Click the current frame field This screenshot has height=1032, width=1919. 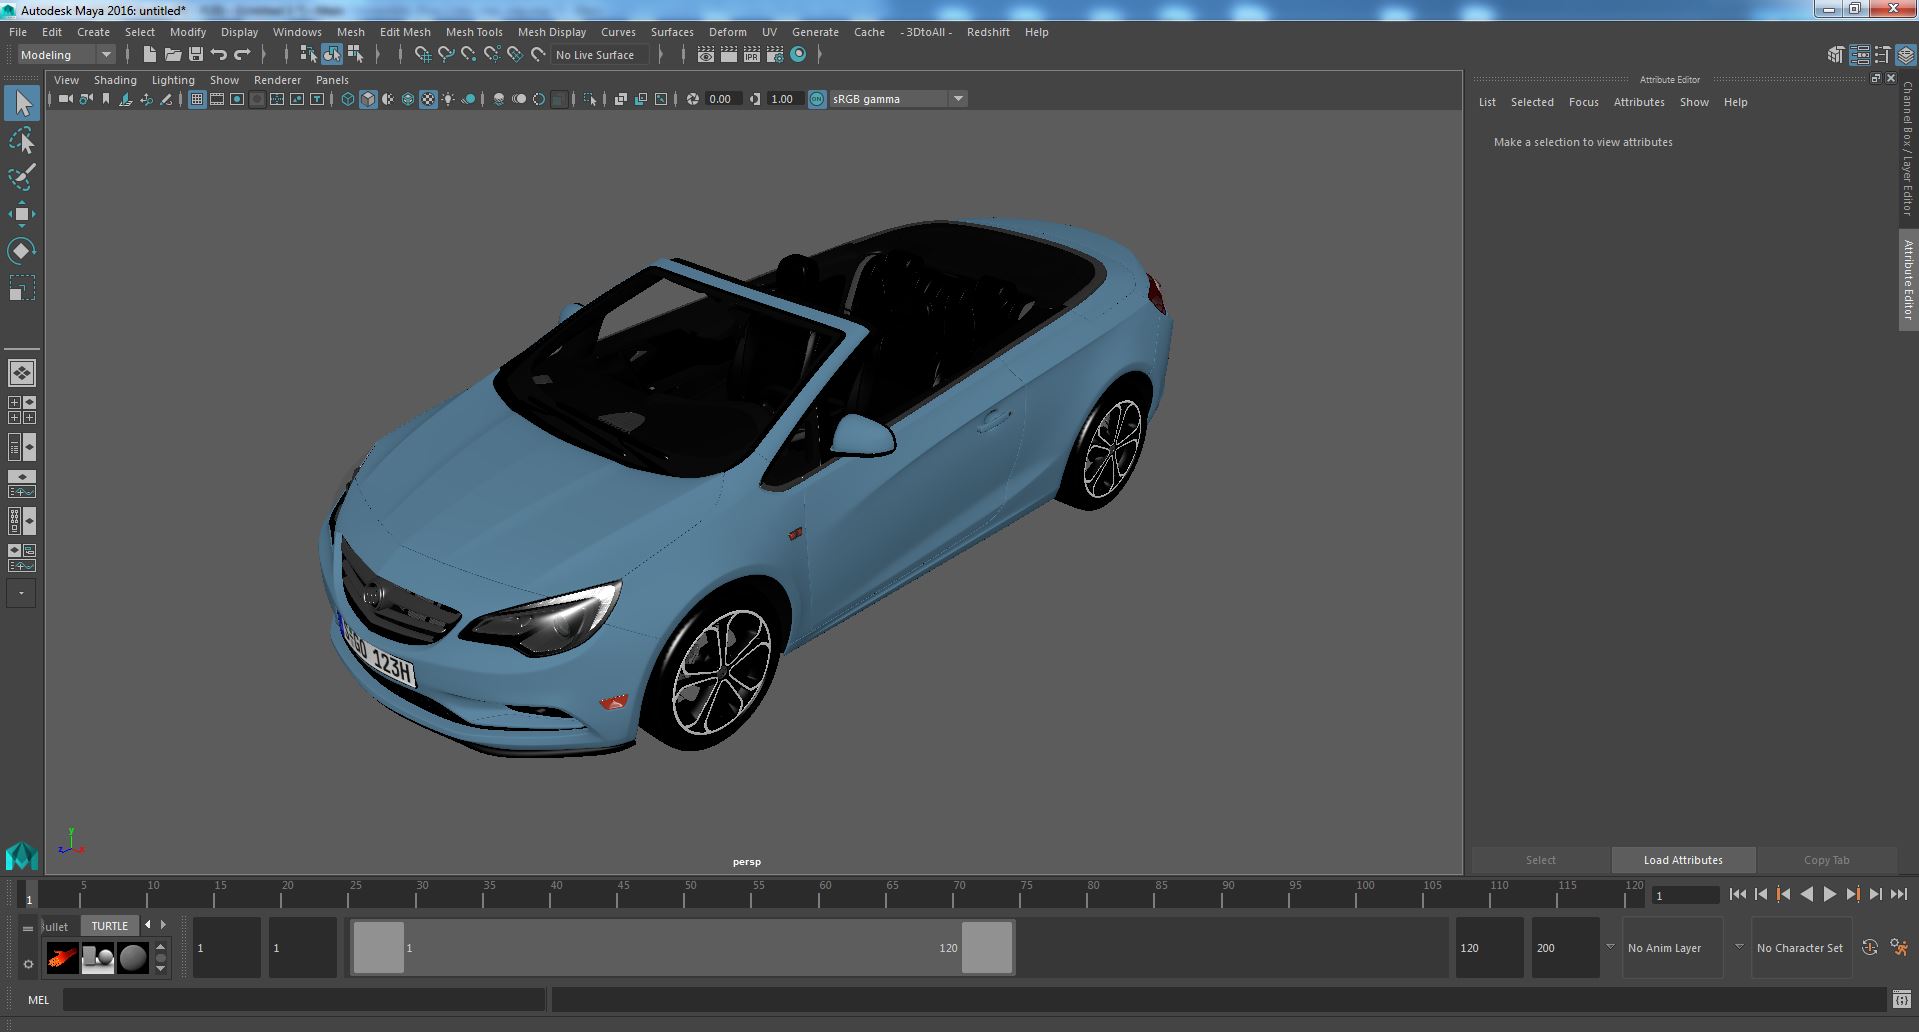tap(1685, 895)
